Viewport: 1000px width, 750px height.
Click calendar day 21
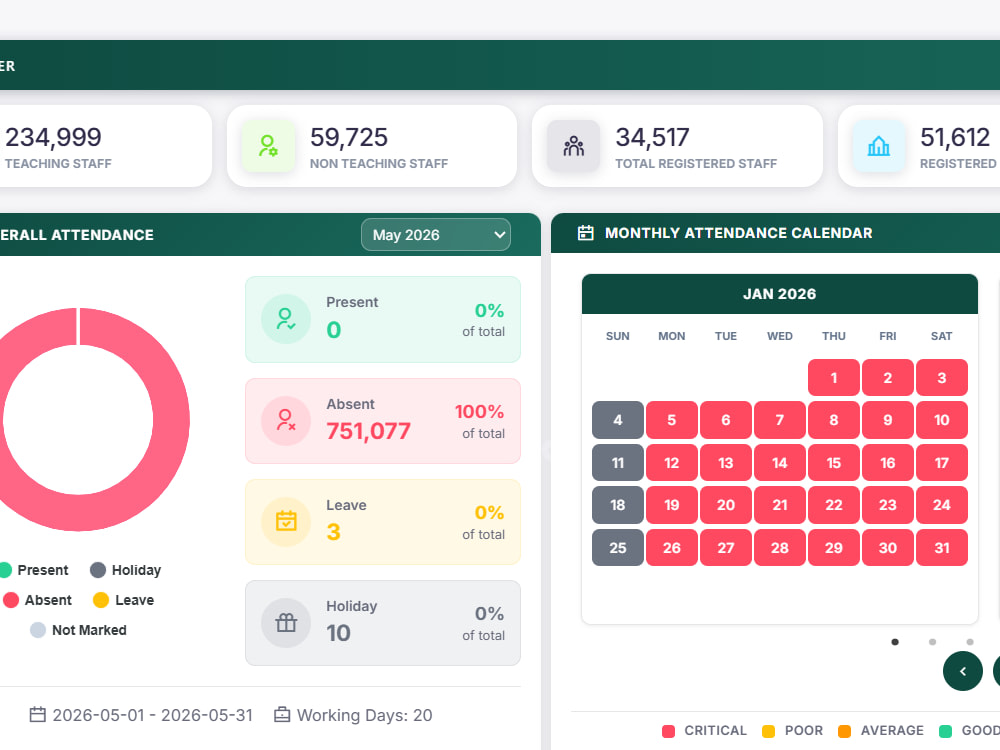coord(780,505)
